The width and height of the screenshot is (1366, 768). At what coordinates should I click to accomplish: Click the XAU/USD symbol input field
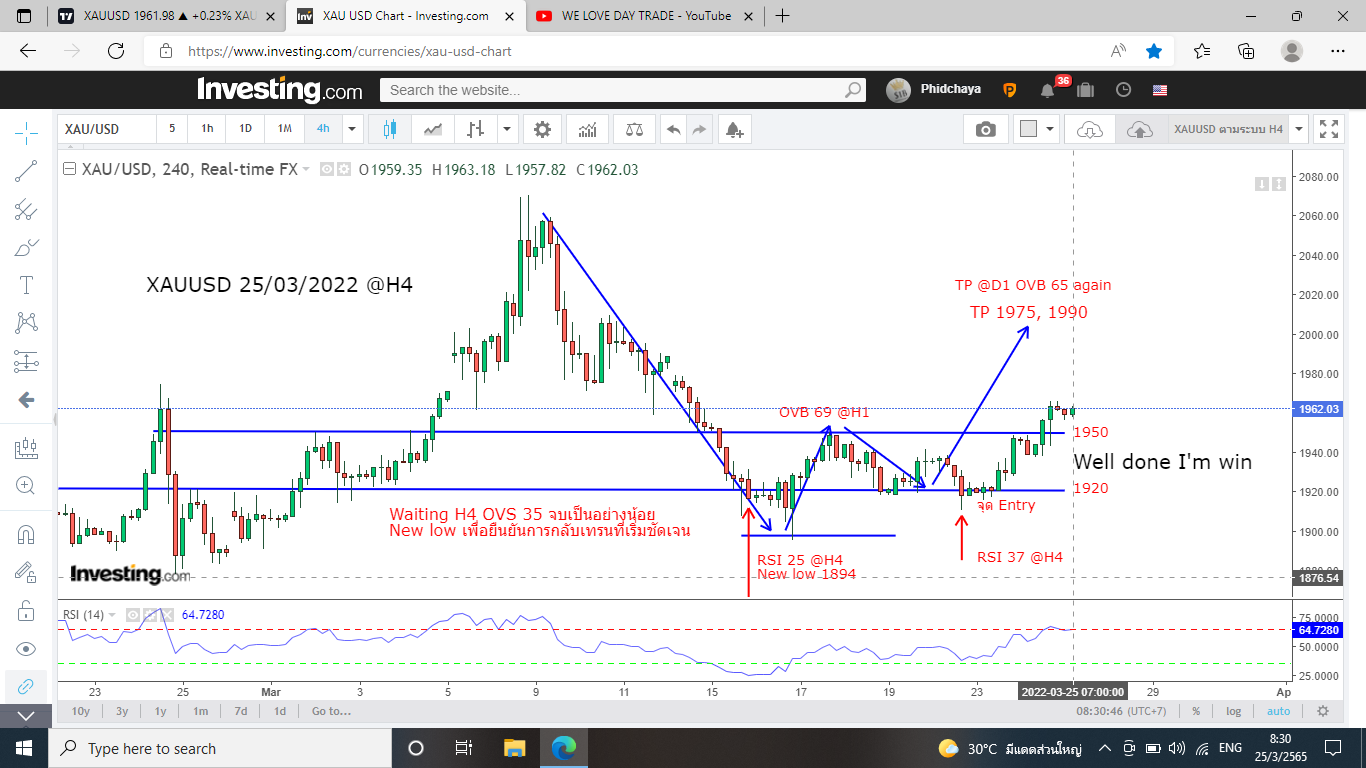(x=107, y=129)
